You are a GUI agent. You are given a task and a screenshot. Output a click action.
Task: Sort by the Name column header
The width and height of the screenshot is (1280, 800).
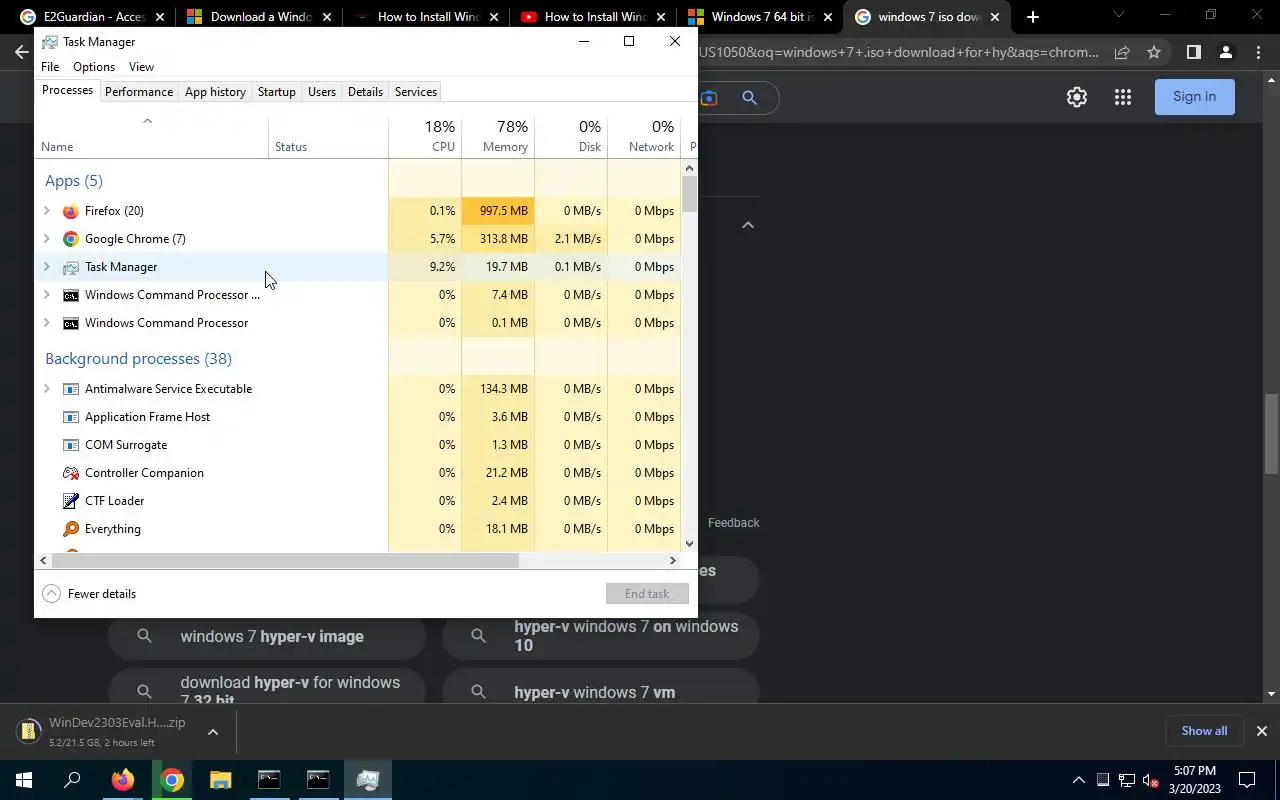pos(152,136)
